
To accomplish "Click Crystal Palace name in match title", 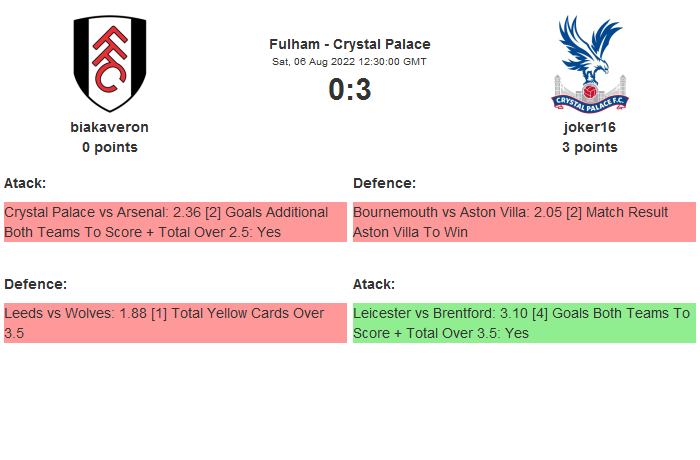I will pyautogui.click(x=381, y=44).
